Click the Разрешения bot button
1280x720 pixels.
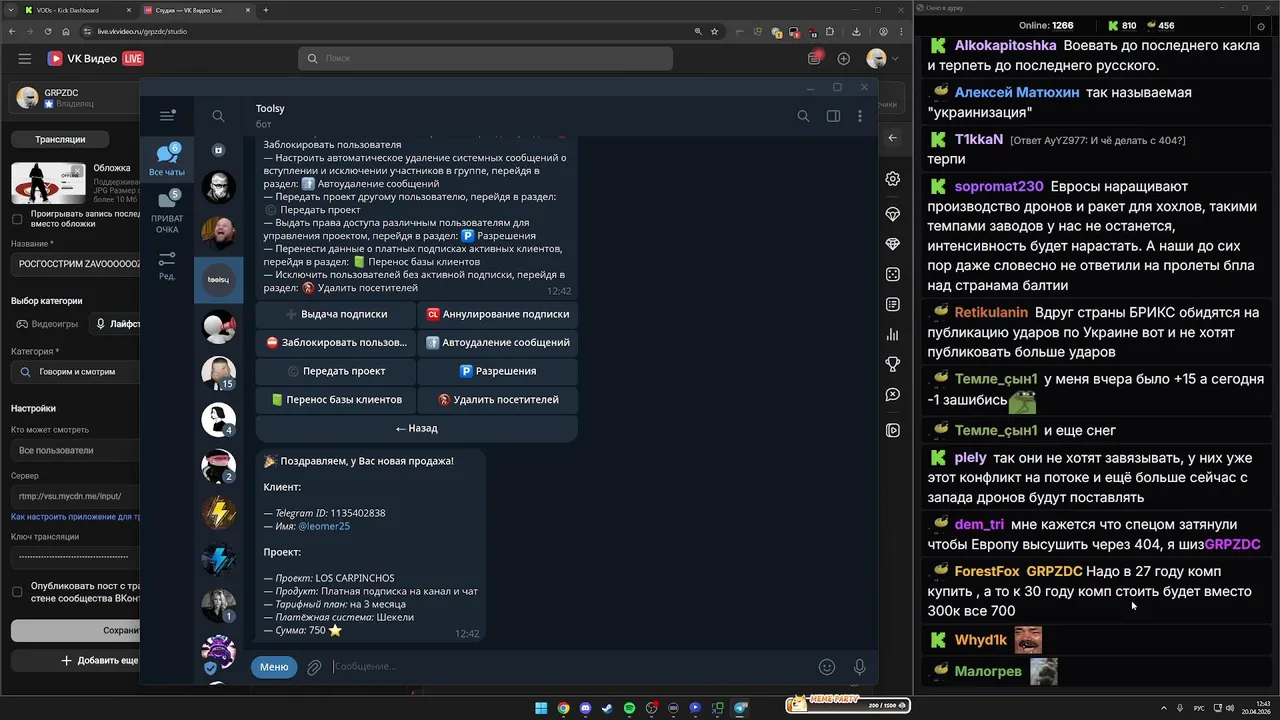(497, 371)
